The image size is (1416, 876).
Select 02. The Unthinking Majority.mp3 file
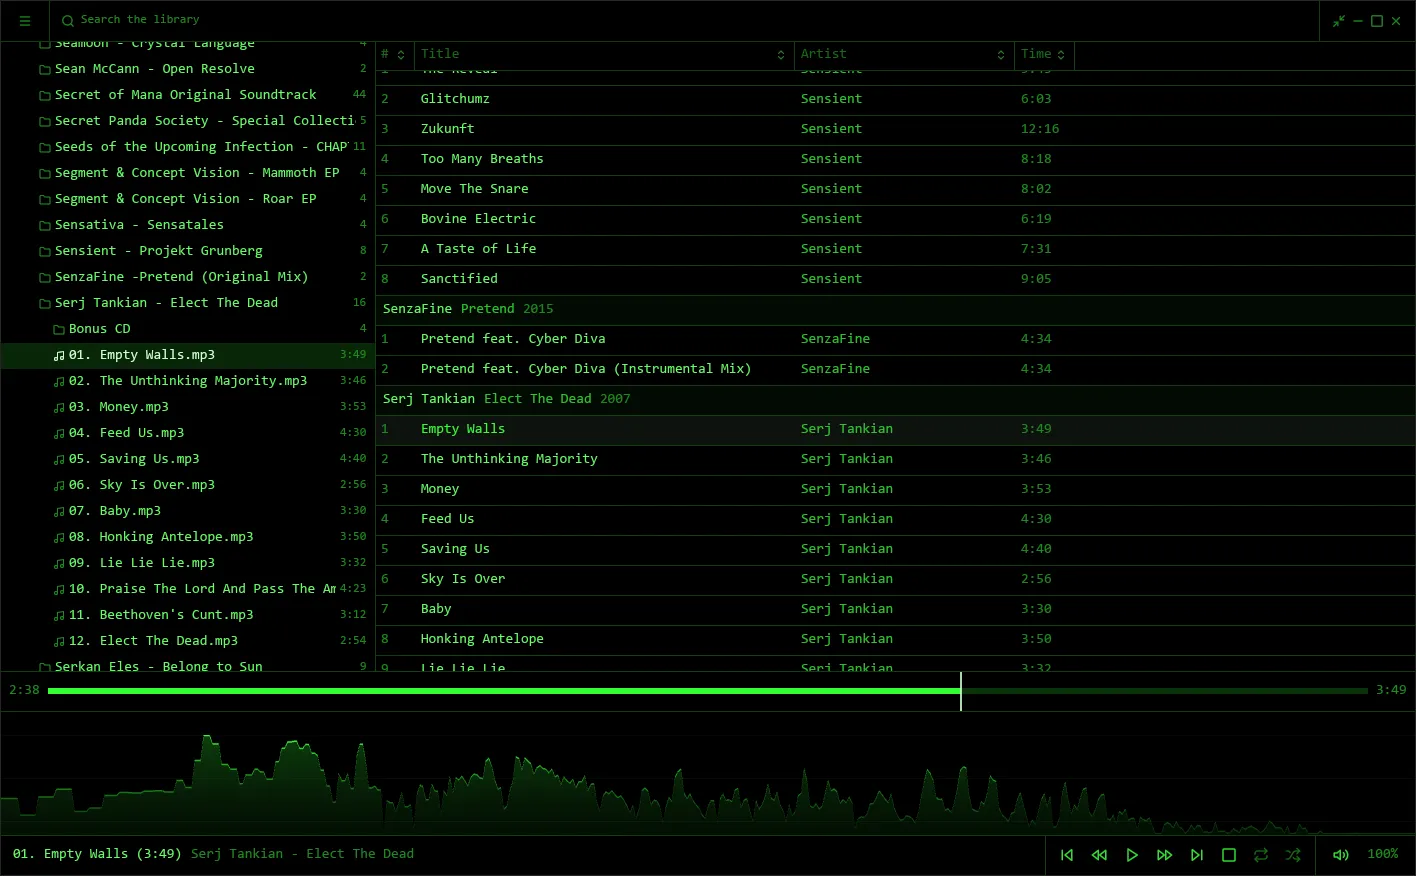pyautogui.click(x=188, y=381)
